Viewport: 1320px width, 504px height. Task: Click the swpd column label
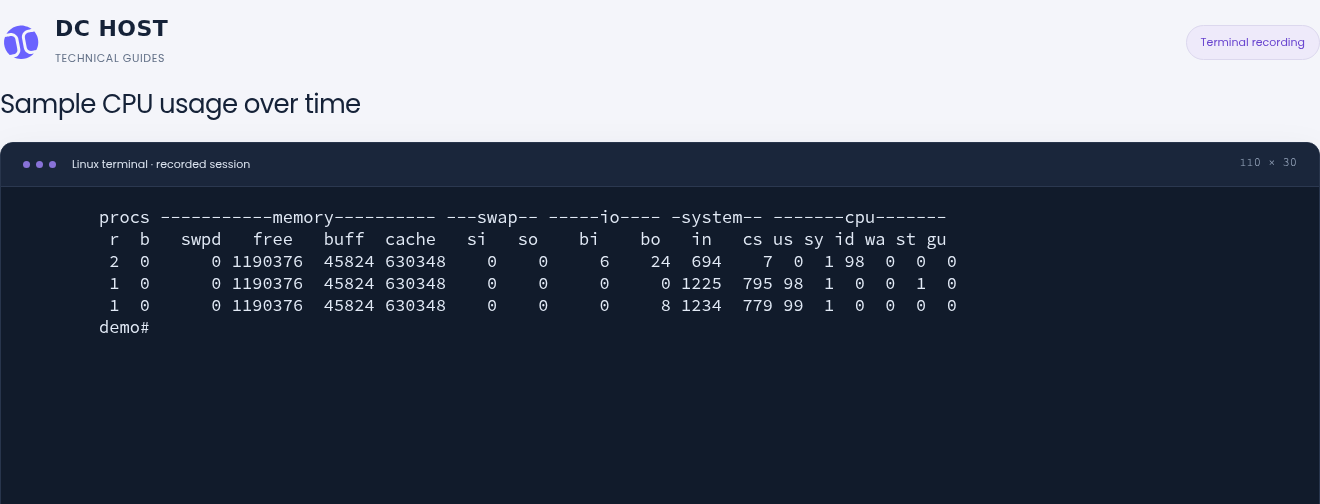(201, 239)
